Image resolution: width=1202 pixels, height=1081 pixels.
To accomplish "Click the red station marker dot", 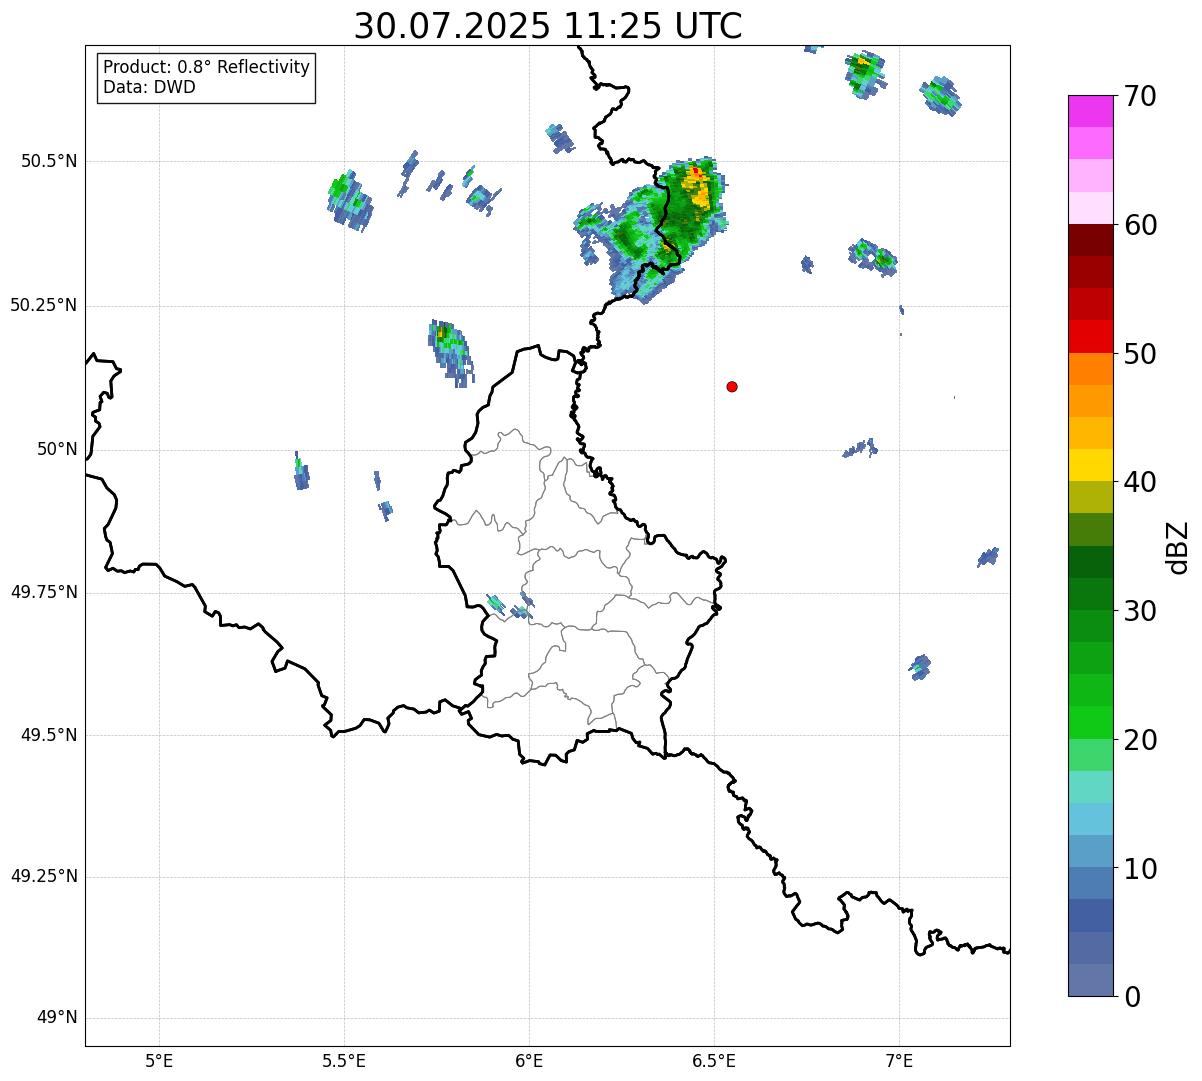I will click(732, 386).
